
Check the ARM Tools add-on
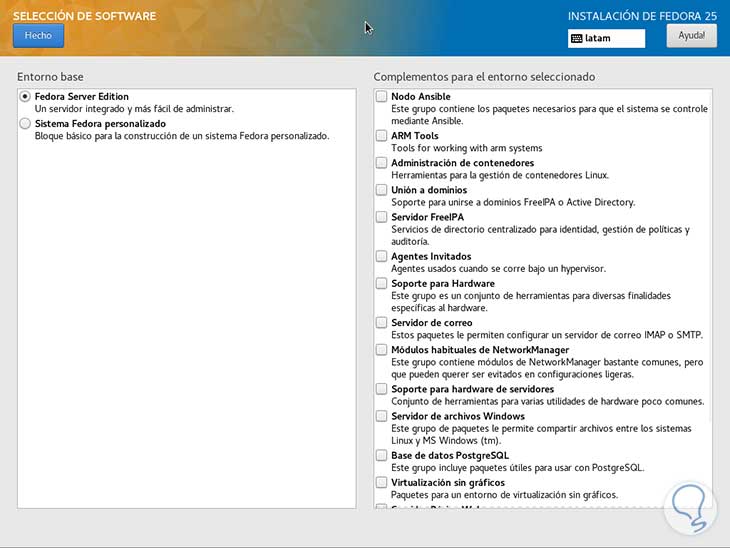tap(381, 135)
